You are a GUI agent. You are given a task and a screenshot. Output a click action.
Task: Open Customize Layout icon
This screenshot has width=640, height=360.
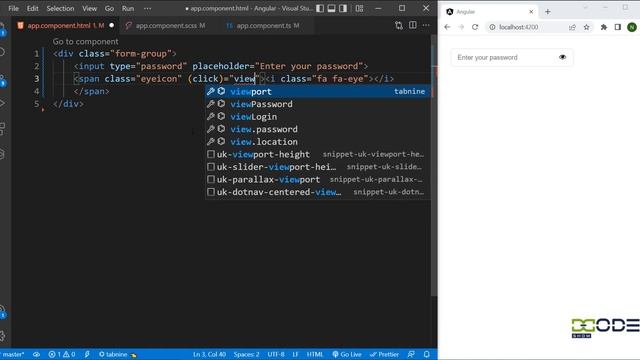click(359, 8)
